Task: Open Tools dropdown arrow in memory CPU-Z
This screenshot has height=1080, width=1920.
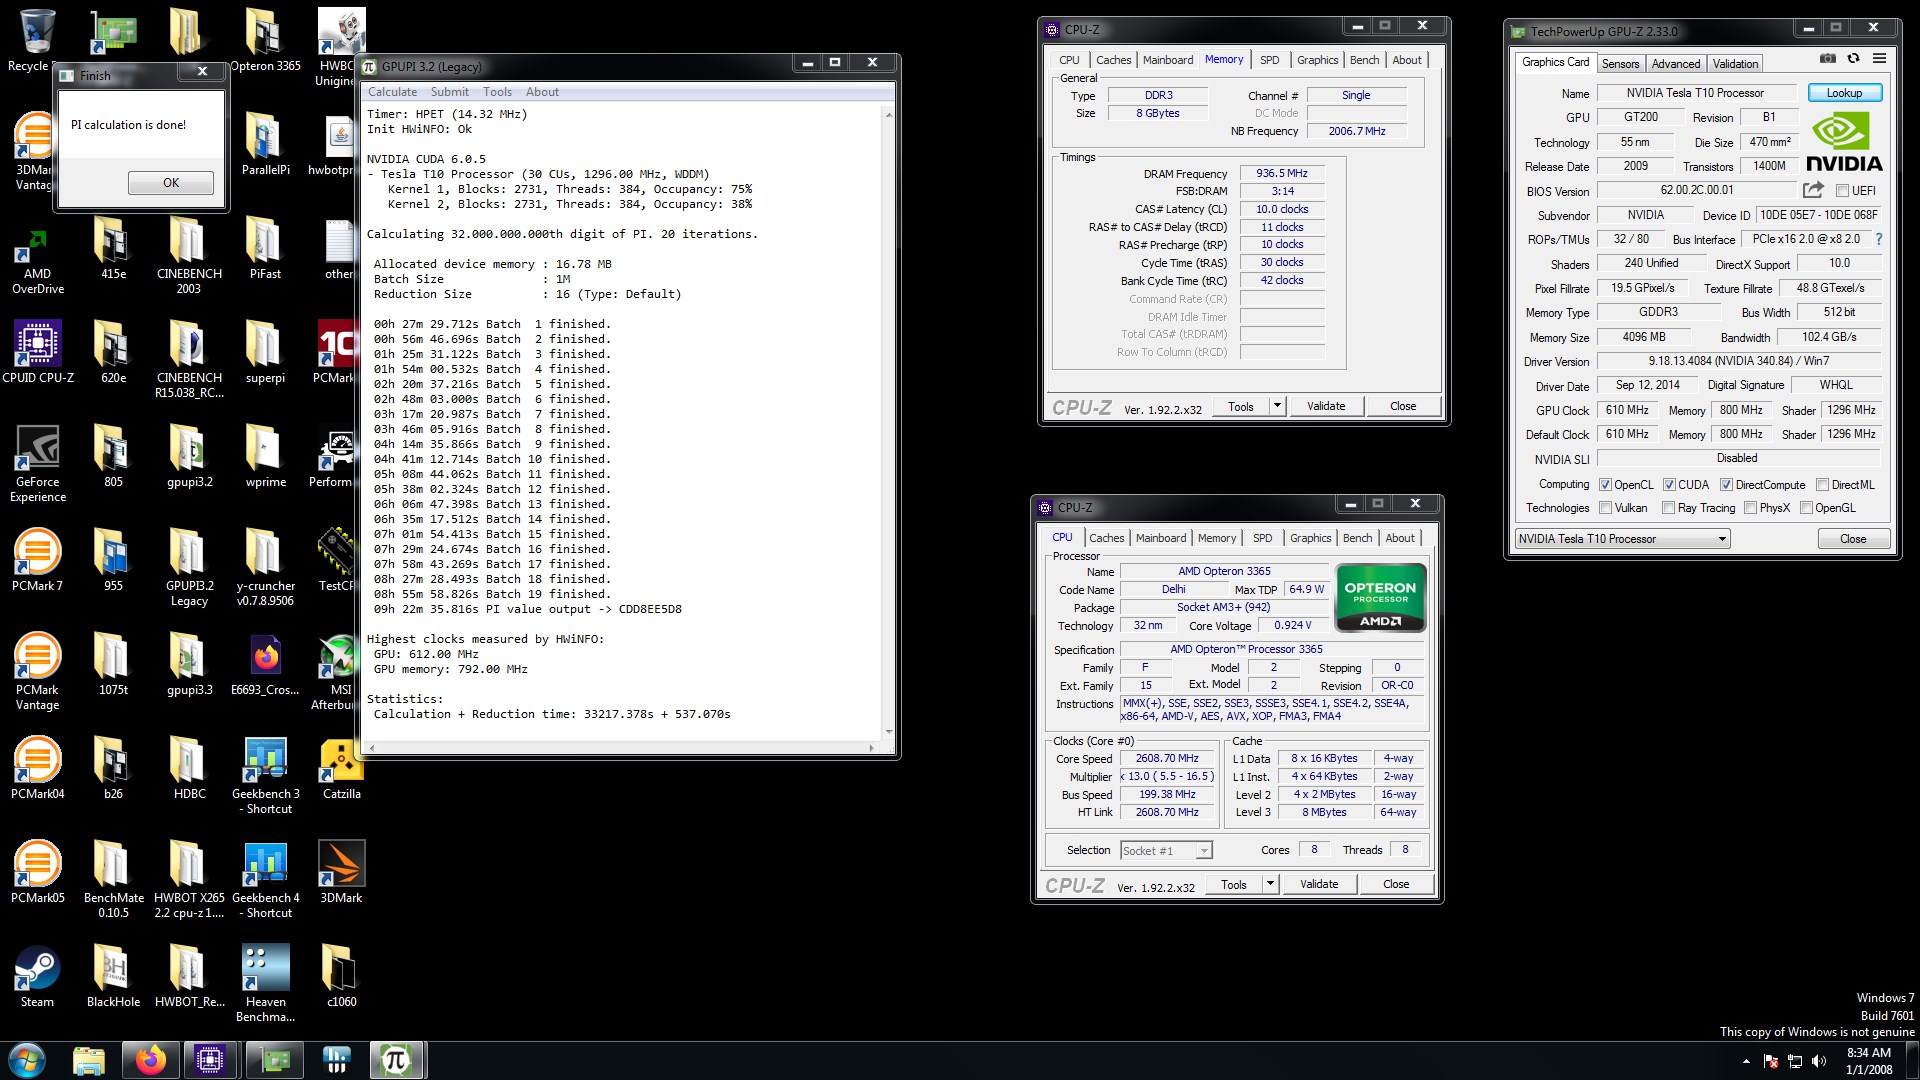Action: coord(1277,406)
